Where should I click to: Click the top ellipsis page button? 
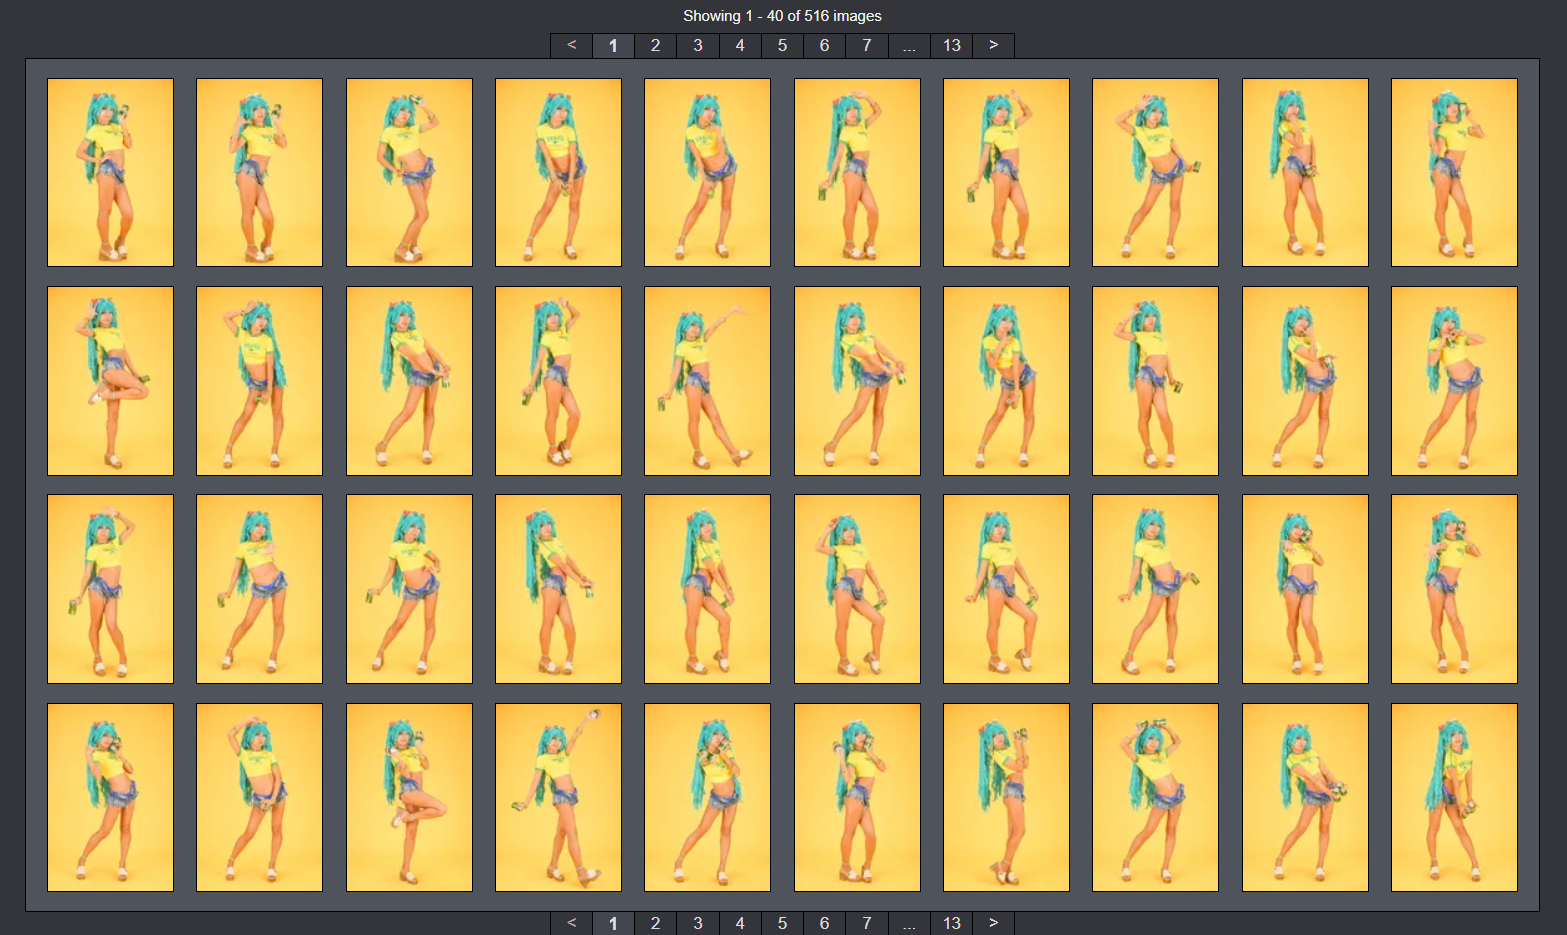pyautogui.click(x=908, y=45)
